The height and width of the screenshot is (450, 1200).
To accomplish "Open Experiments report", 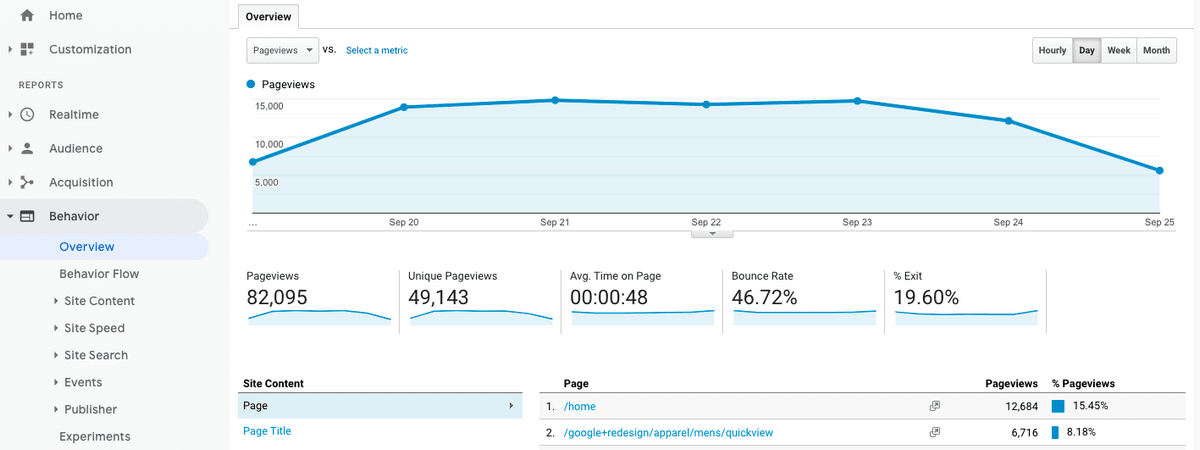I will [x=95, y=436].
